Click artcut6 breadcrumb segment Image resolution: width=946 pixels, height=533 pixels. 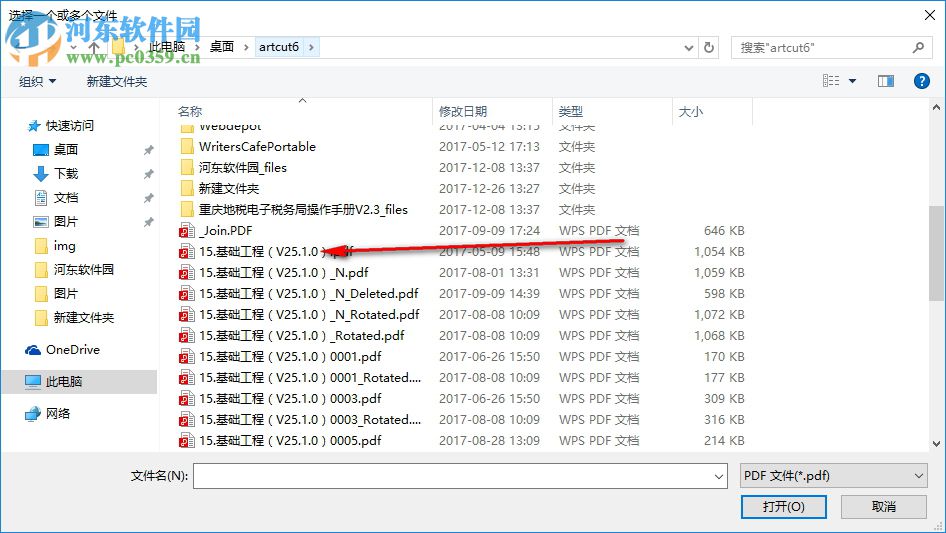[279, 47]
